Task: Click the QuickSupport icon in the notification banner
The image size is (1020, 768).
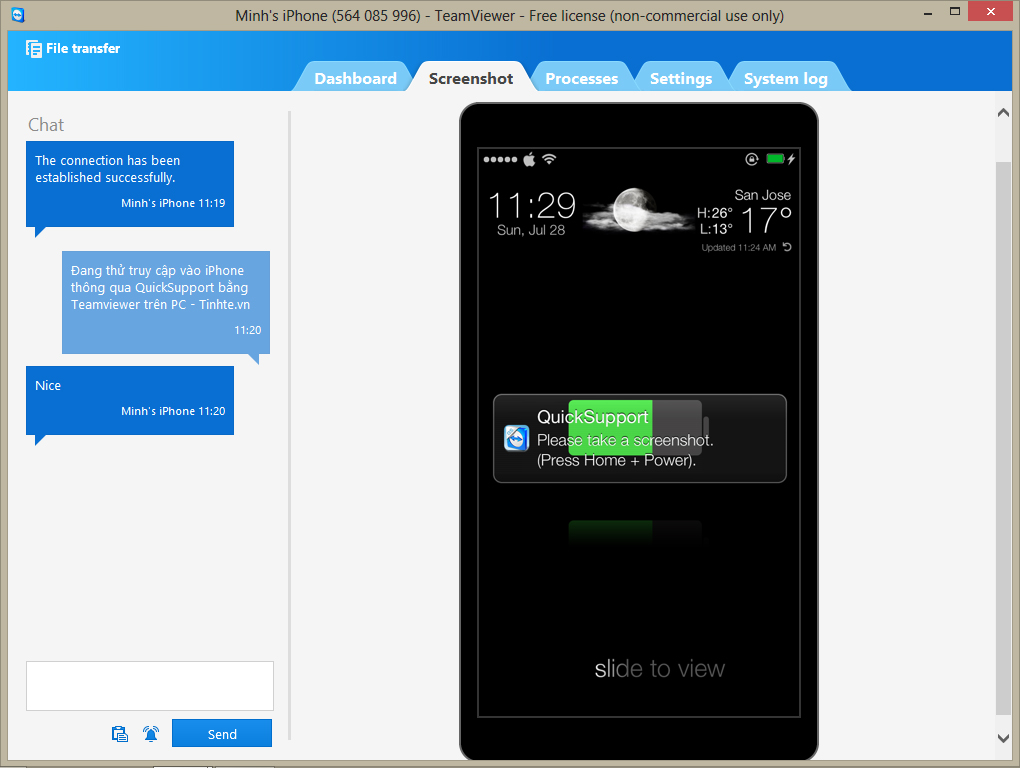Action: [516, 438]
